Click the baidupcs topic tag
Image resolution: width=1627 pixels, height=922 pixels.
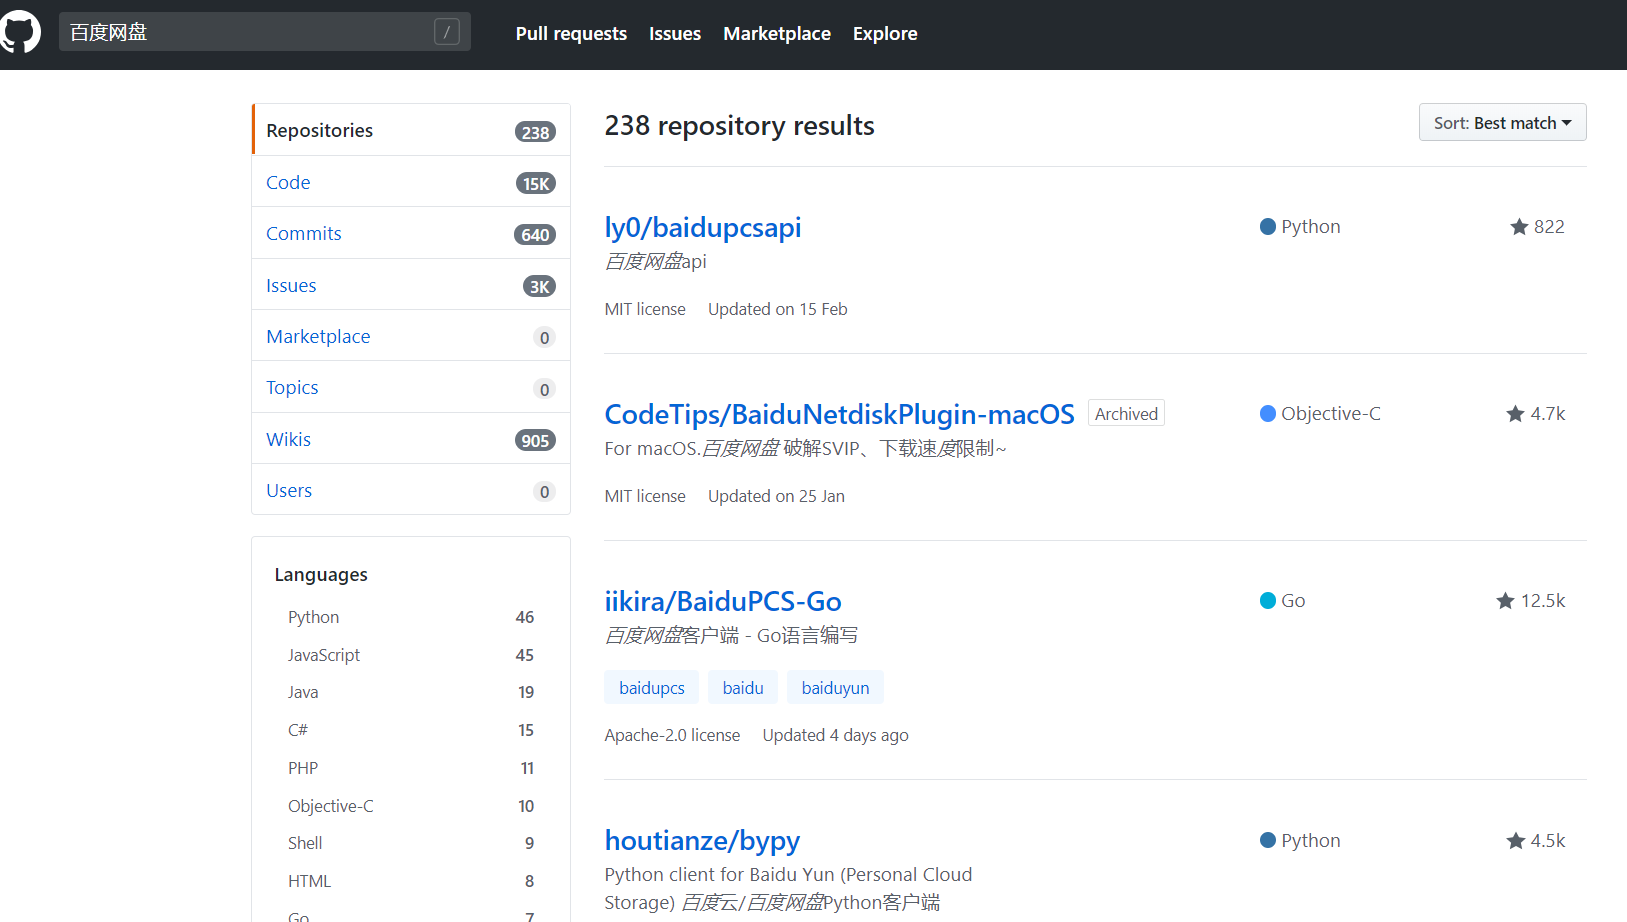651,688
